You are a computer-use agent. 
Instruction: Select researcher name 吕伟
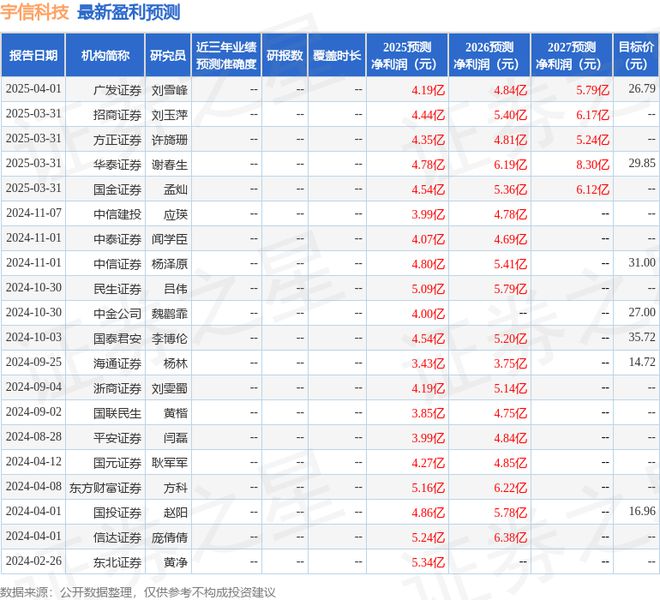[x=176, y=289]
